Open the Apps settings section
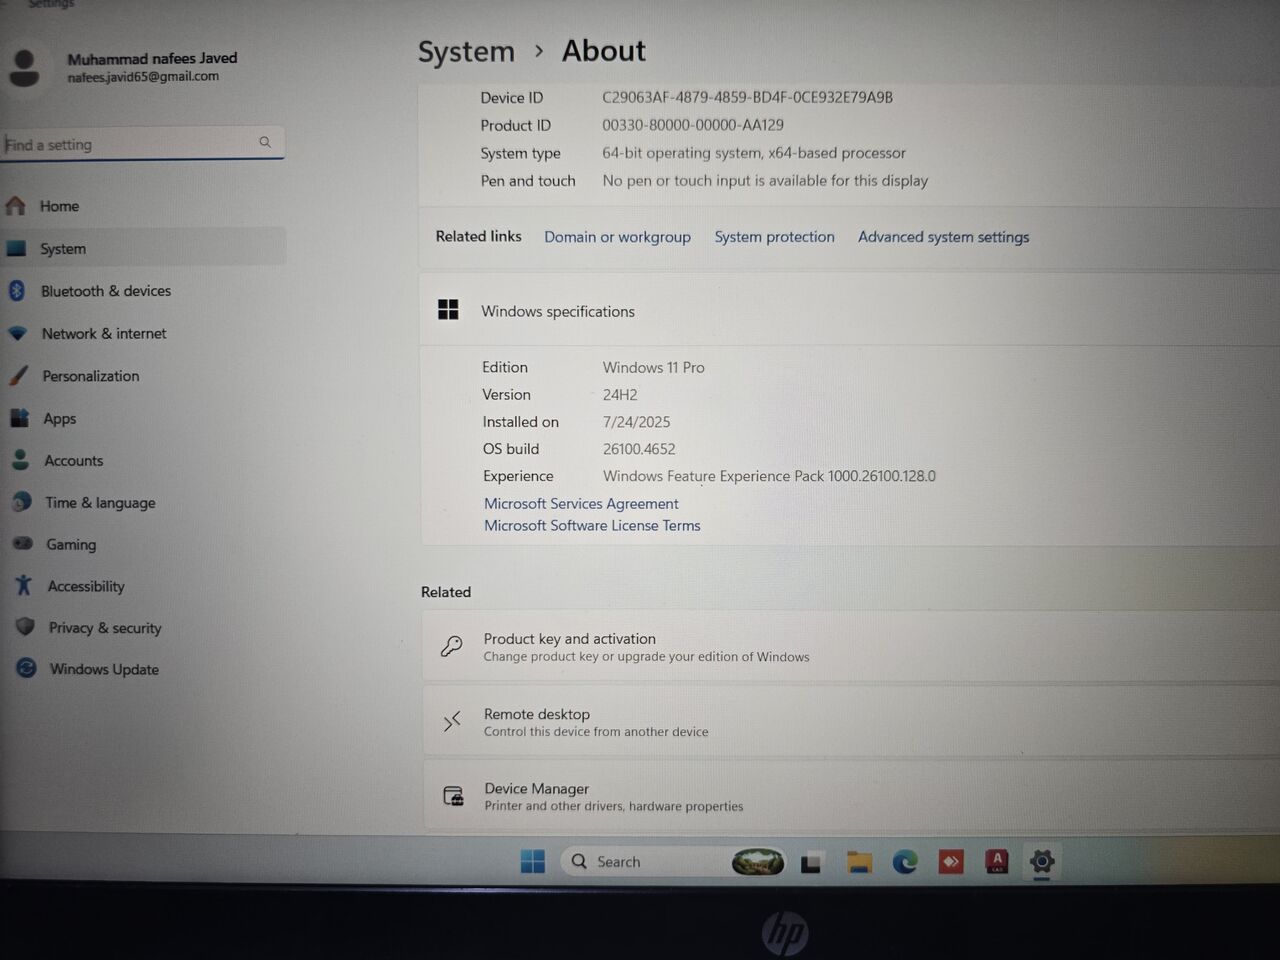Viewport: 1280px width, 960px height. click(x=59, y=419)
